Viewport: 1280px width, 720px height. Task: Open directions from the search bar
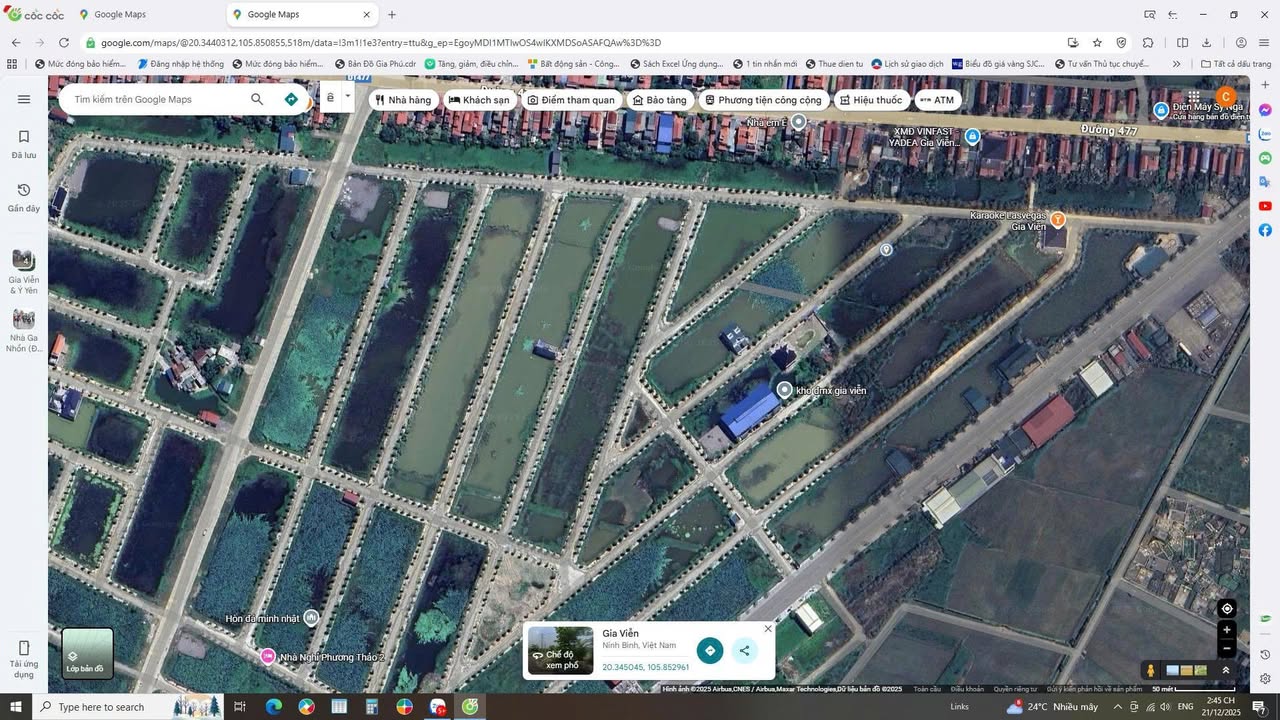tap(291, 99)
